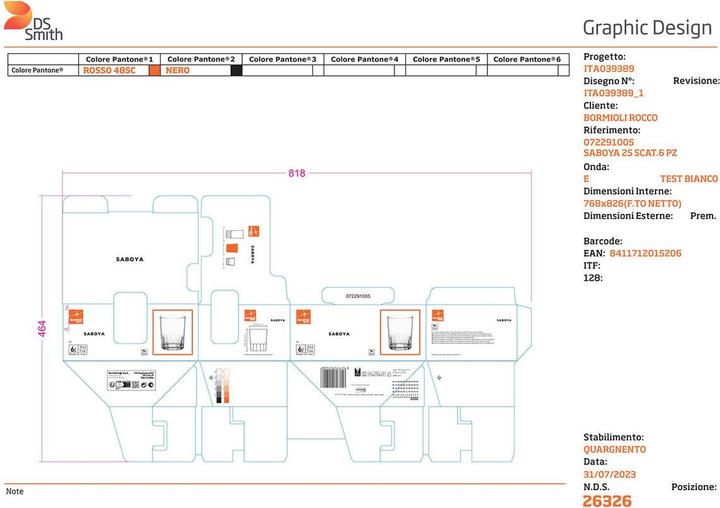Click the orange ROSSO 485C color swatch
Screen dimensions: 720x508
click(155, 70)
